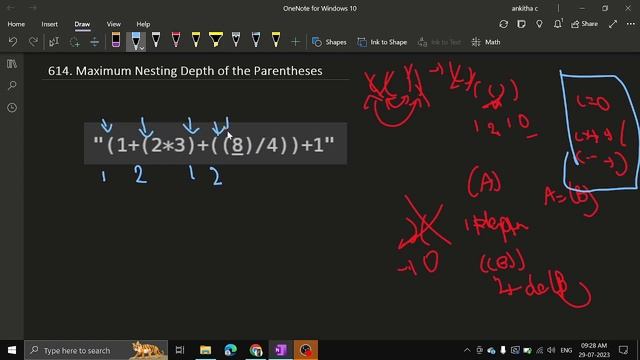640x360 pixels.
Task: Open Task View on the taskbar
Action: click(x=180, y=350)
